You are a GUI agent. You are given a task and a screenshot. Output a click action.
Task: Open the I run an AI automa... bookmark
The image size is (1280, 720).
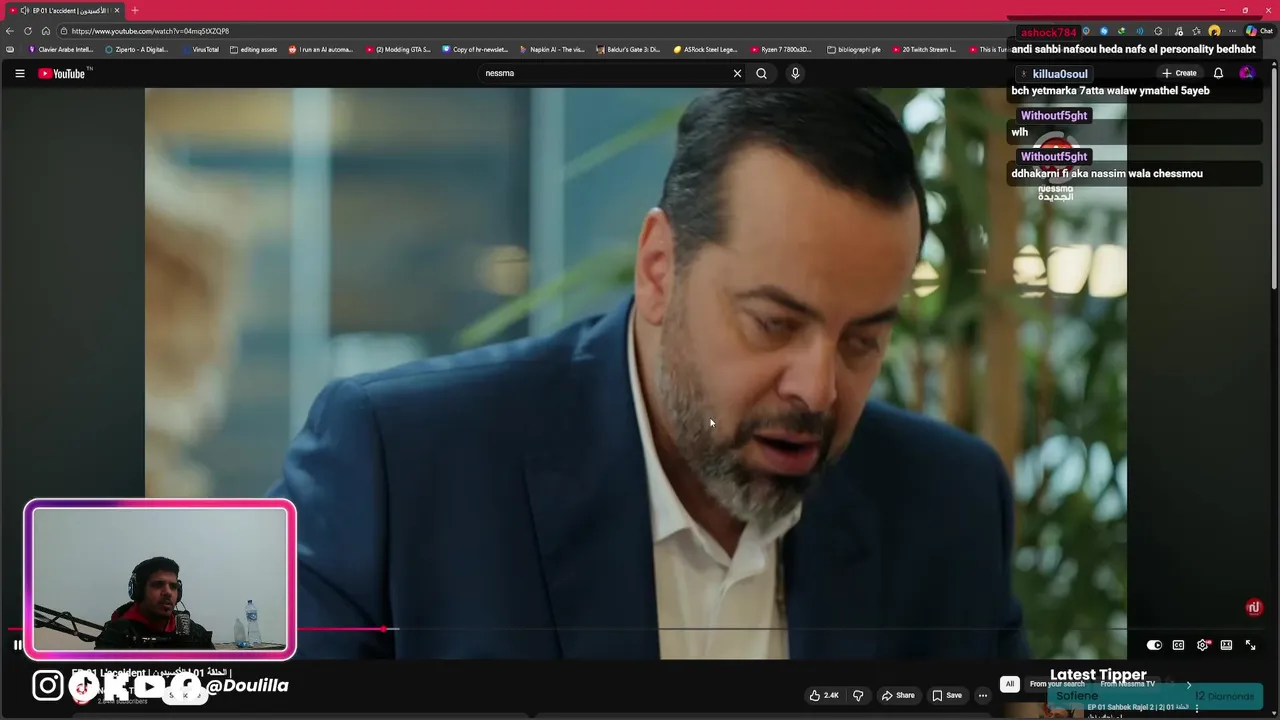pyautogui.click(x=321, y=49)
